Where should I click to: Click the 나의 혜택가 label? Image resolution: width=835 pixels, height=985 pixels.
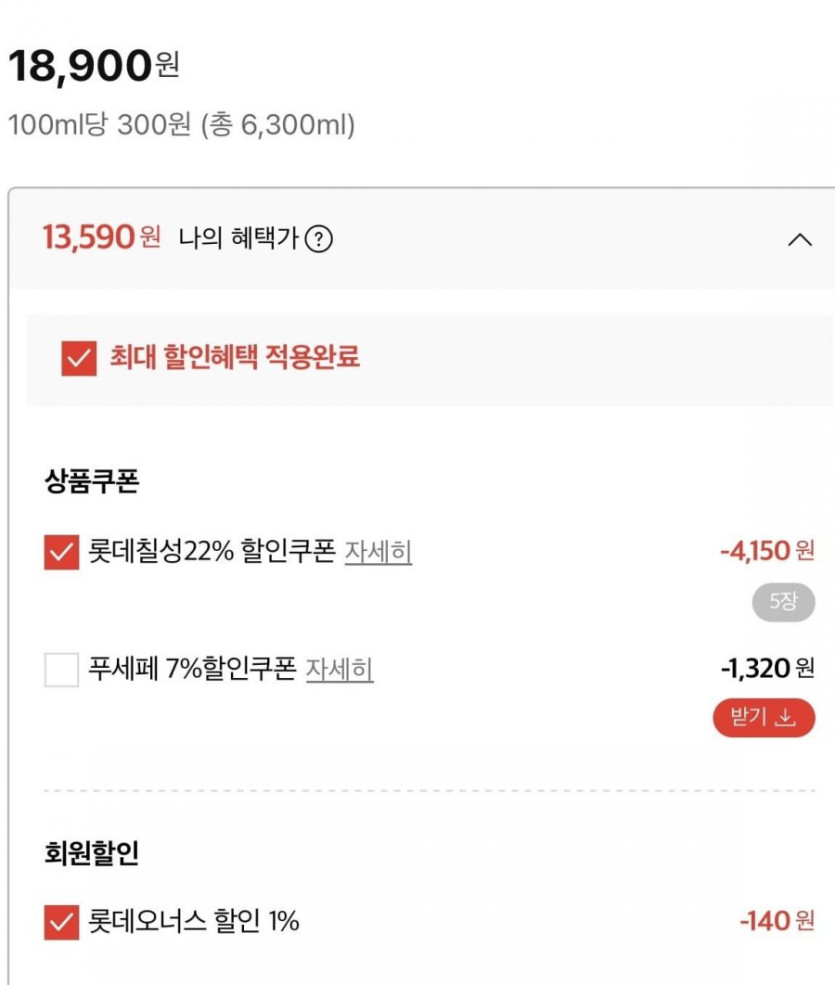pyautogui.click(x=239, y=240)
